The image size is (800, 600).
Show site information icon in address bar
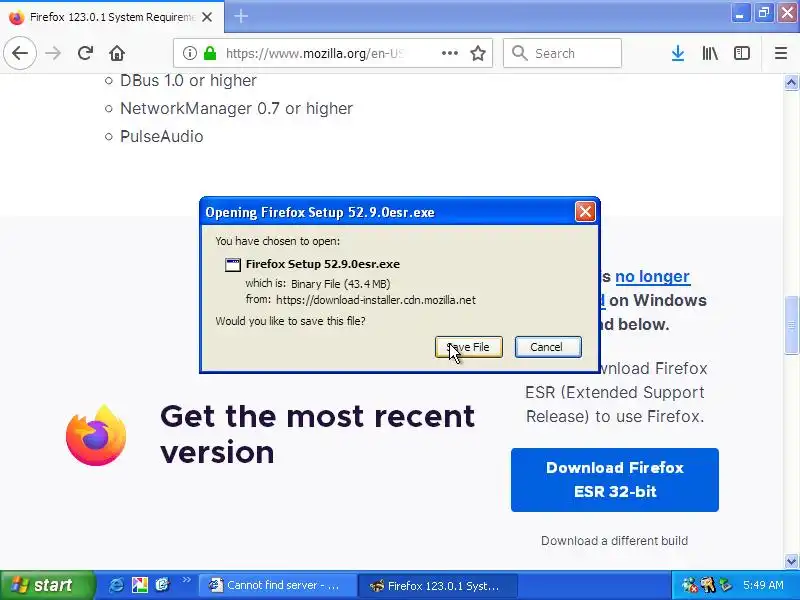point(189,53)
